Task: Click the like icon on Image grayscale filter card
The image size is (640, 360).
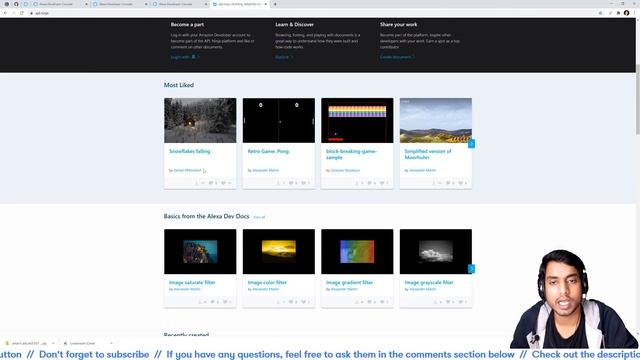Action: click(x=460, y=302)
